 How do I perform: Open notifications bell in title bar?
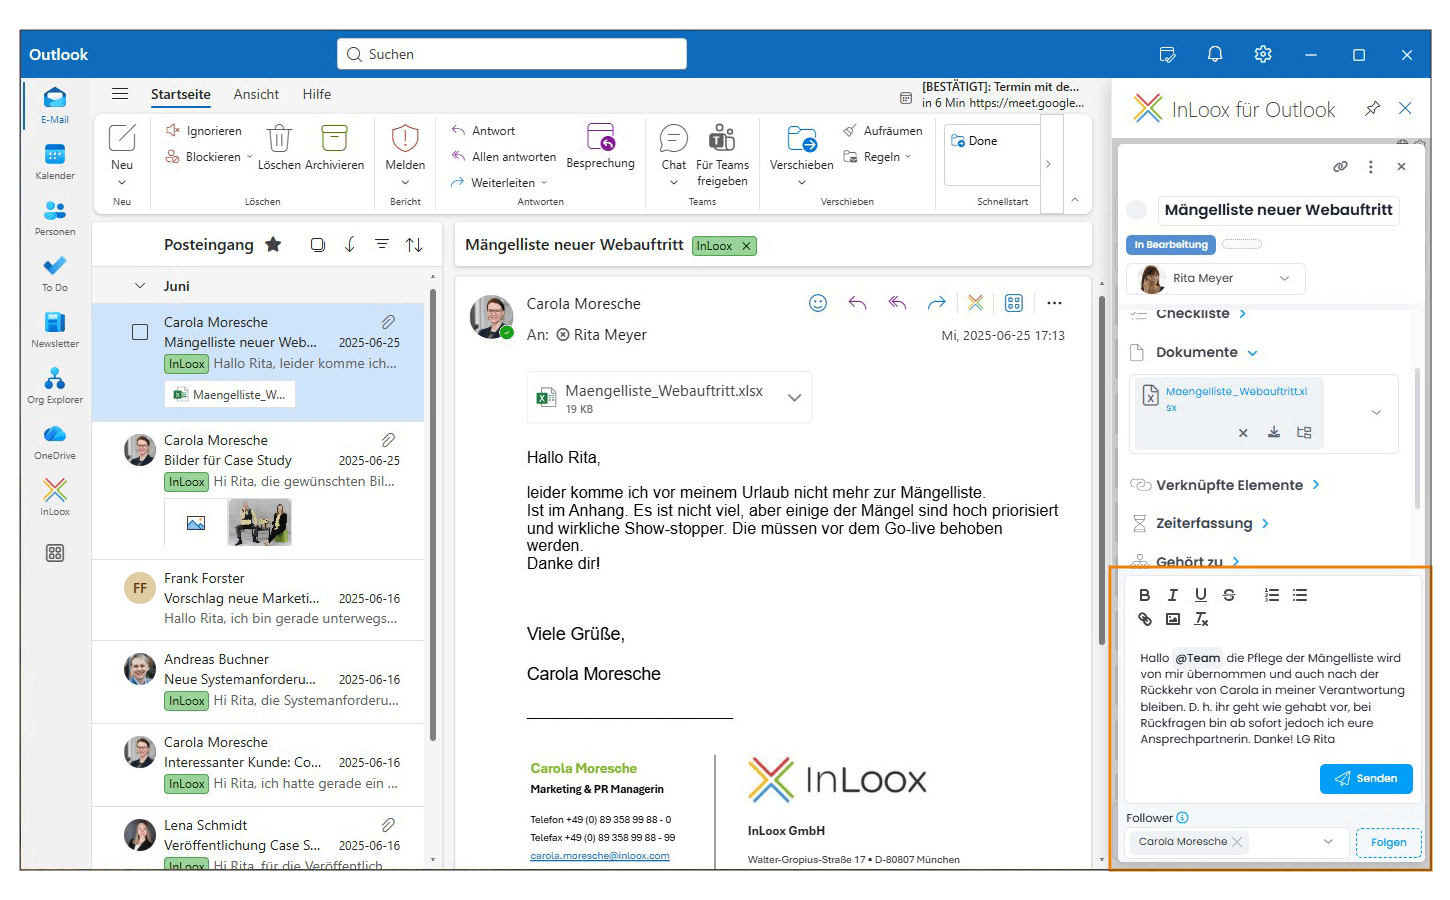[x=1215, y=54]
